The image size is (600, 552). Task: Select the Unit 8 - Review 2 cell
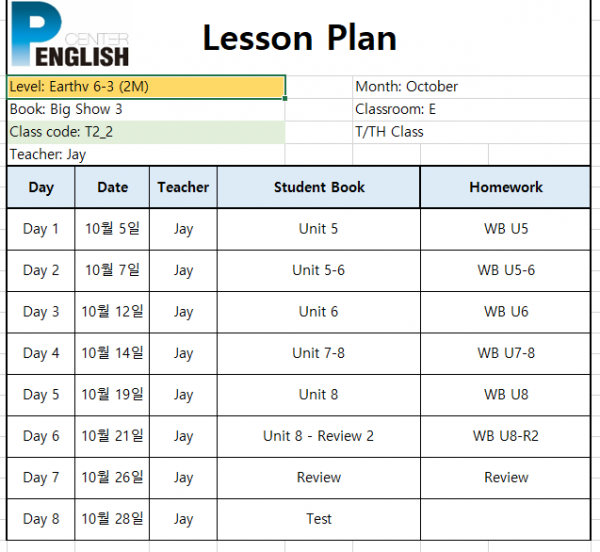318,436
